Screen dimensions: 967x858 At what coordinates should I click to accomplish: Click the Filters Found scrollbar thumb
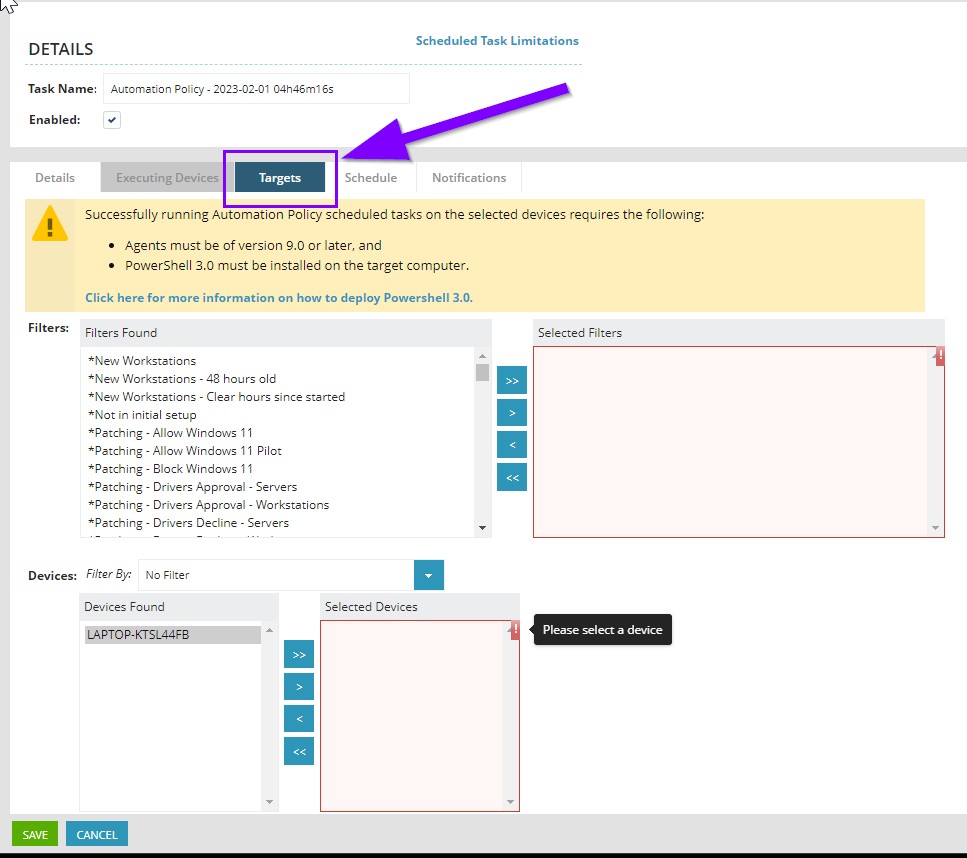(x=482, y=373)
